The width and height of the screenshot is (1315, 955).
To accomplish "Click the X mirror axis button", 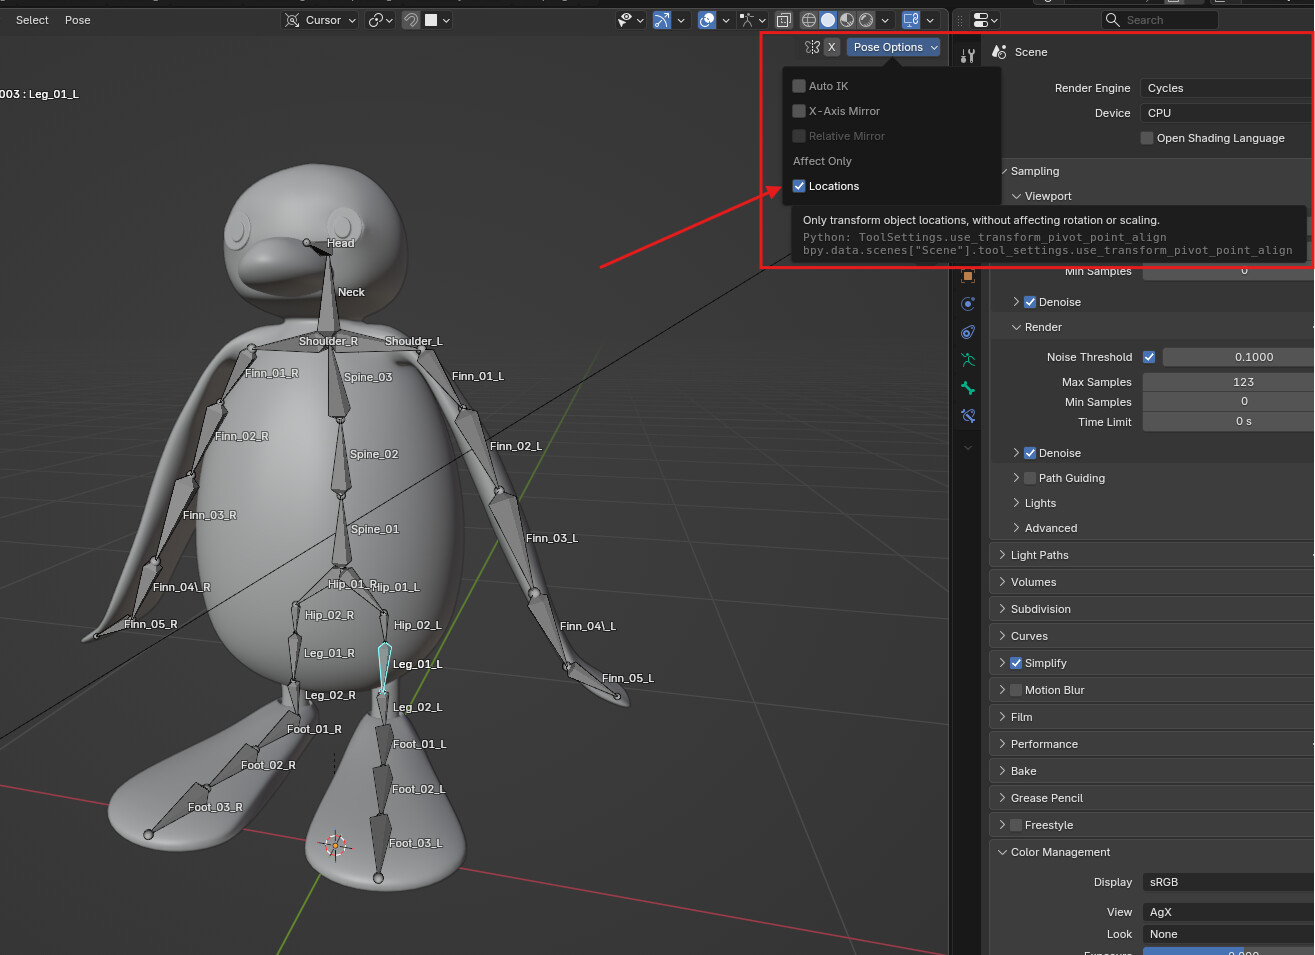I will [x=831, y=47].
